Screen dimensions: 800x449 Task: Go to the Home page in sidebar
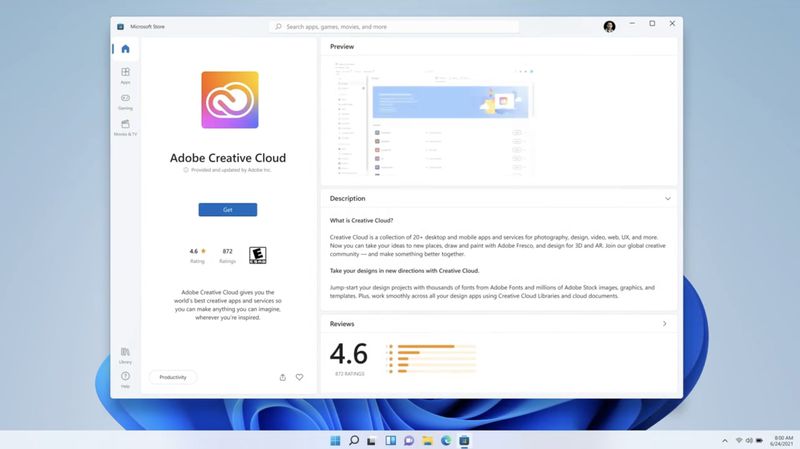[x=126, y=49]
